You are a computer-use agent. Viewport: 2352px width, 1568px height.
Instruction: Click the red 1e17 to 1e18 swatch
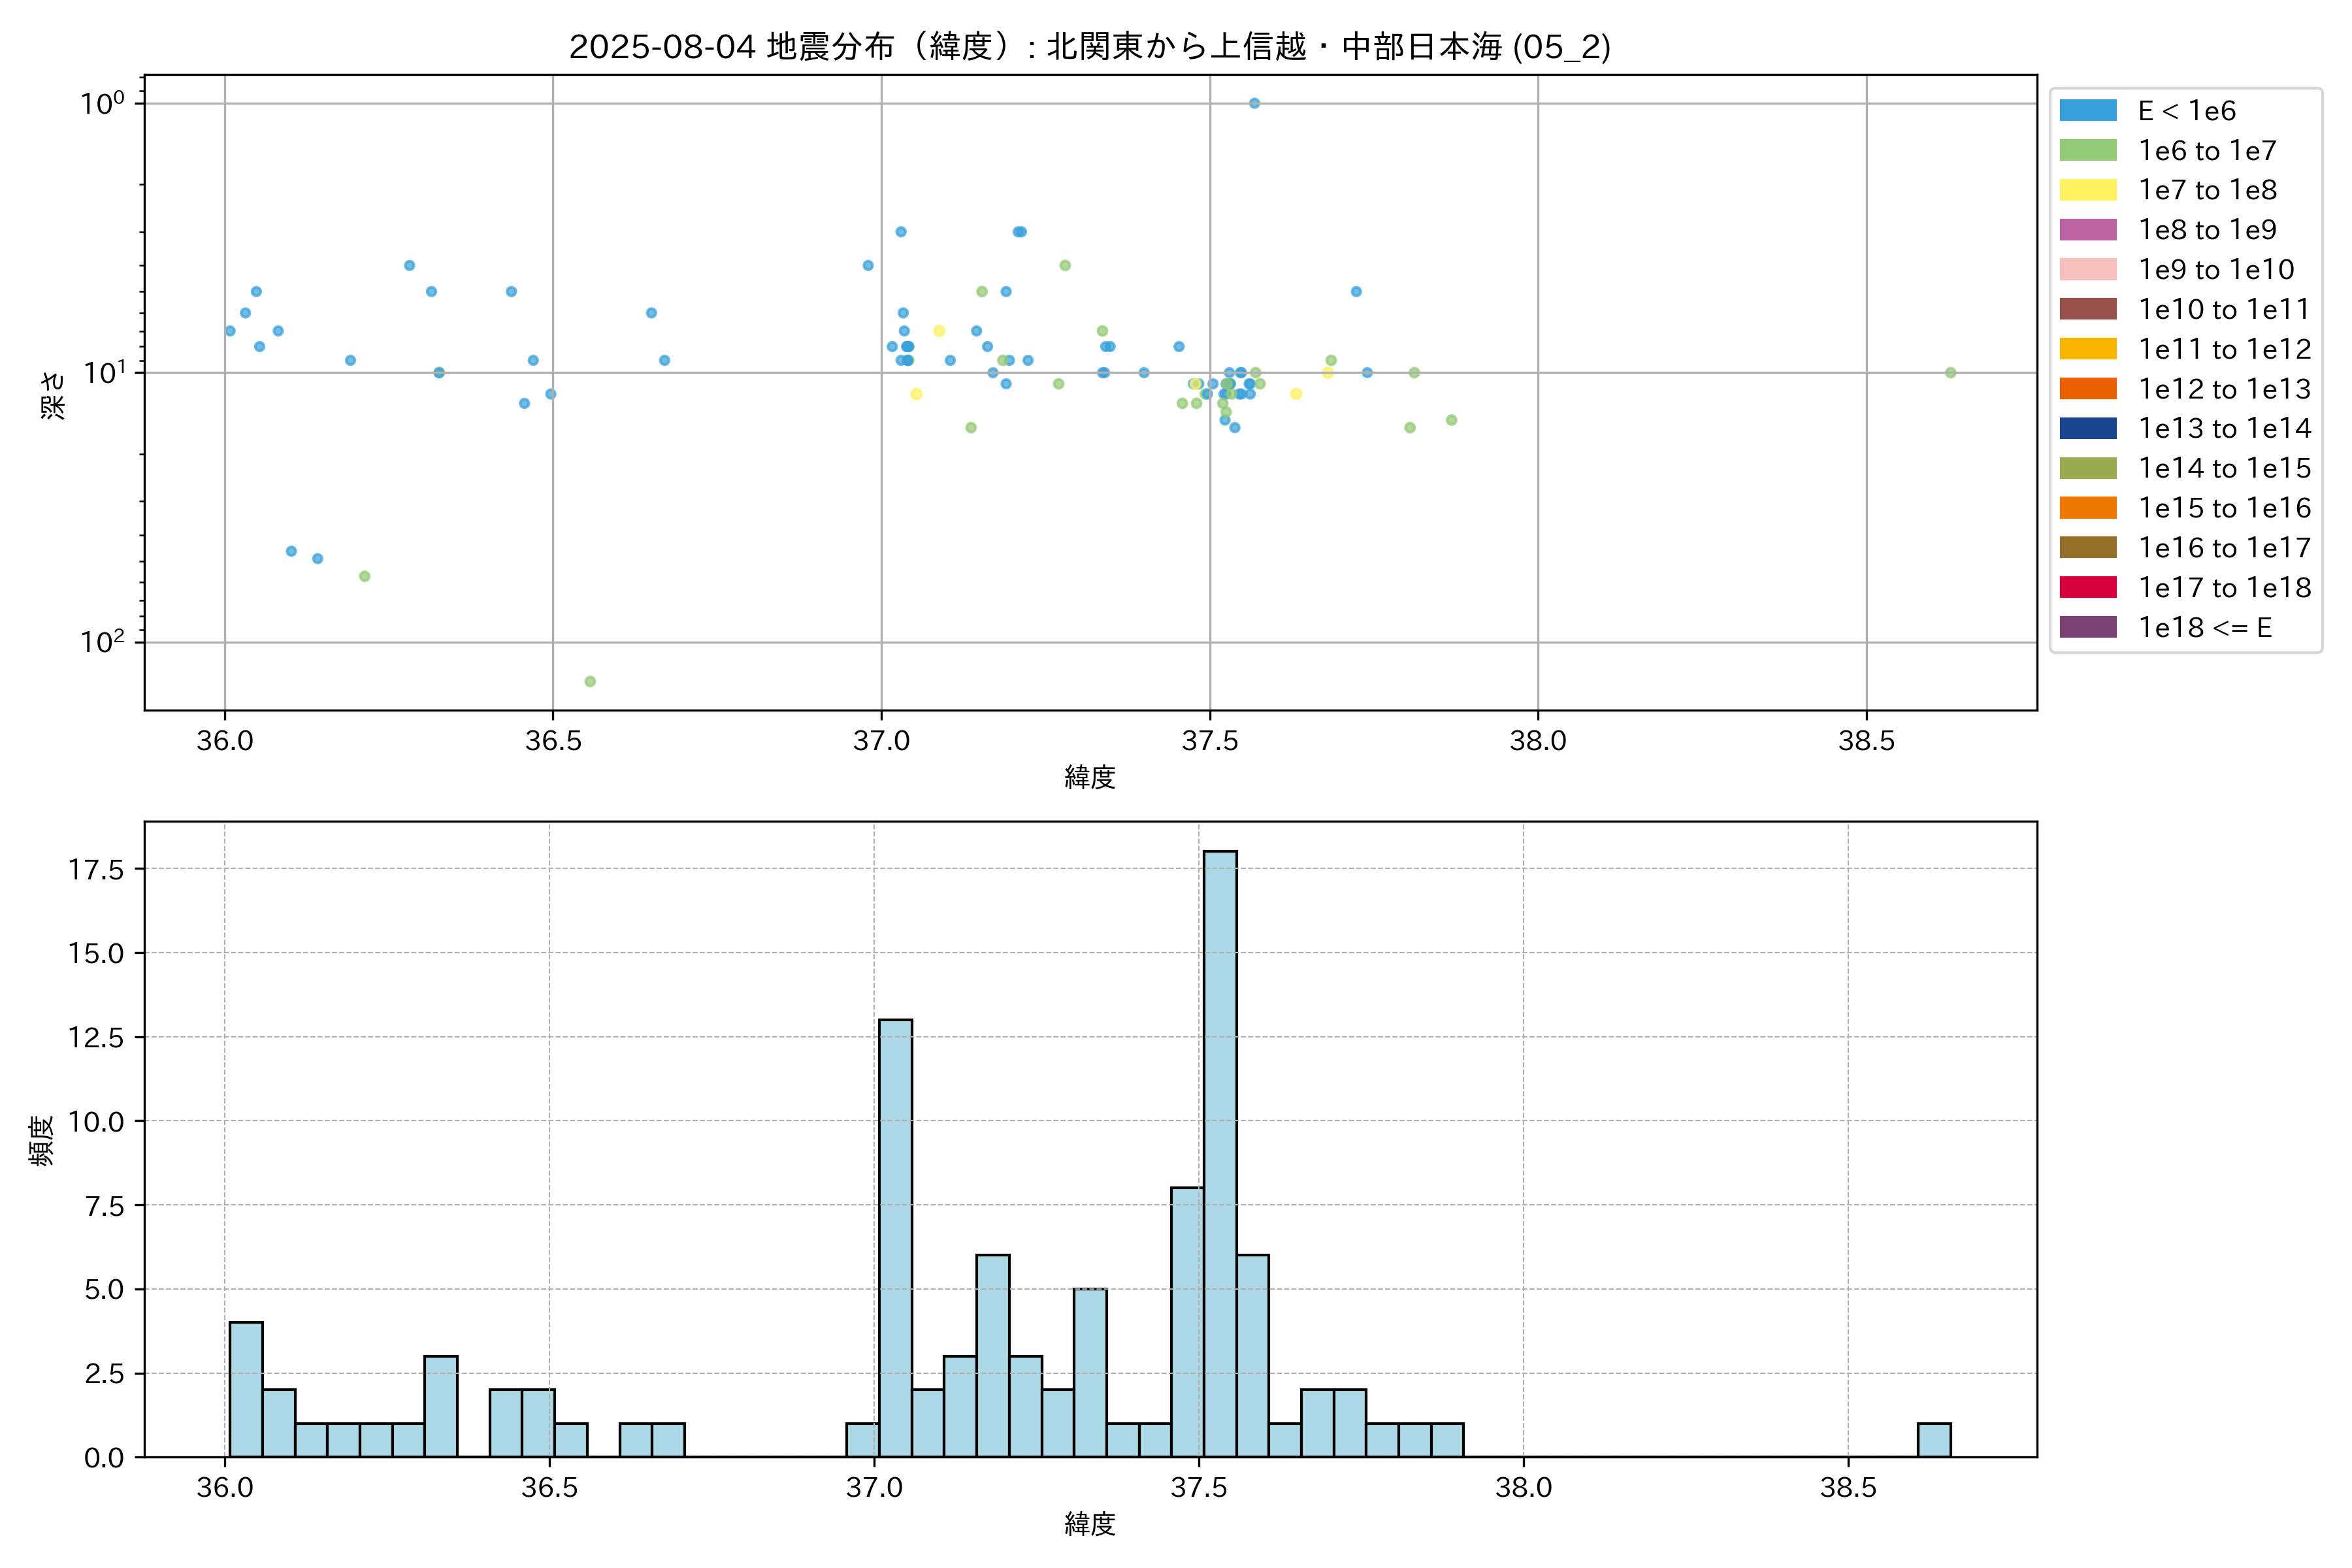click(x=2087, y=587)
